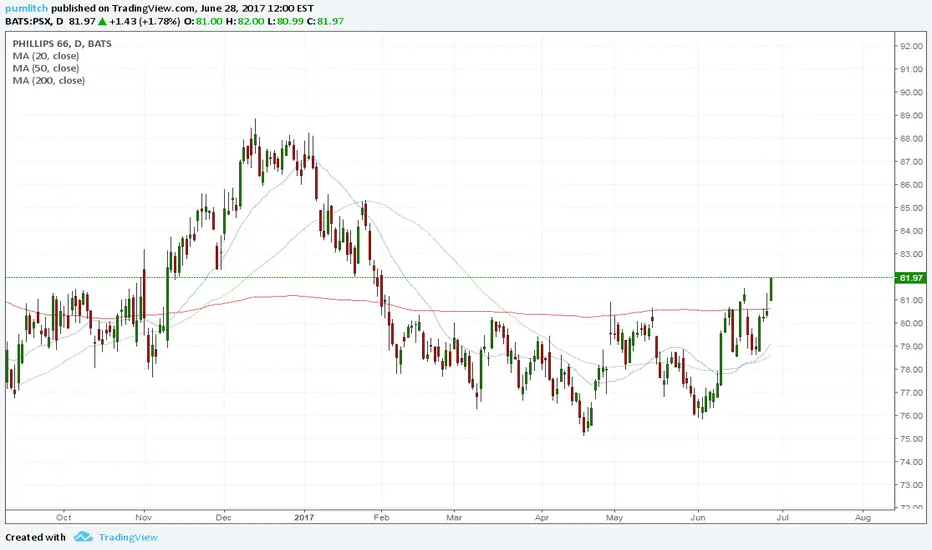Click the +1.43 (+1.78%) change value
The width and height of the screenshot is (932, 550).
pos(144,21)
